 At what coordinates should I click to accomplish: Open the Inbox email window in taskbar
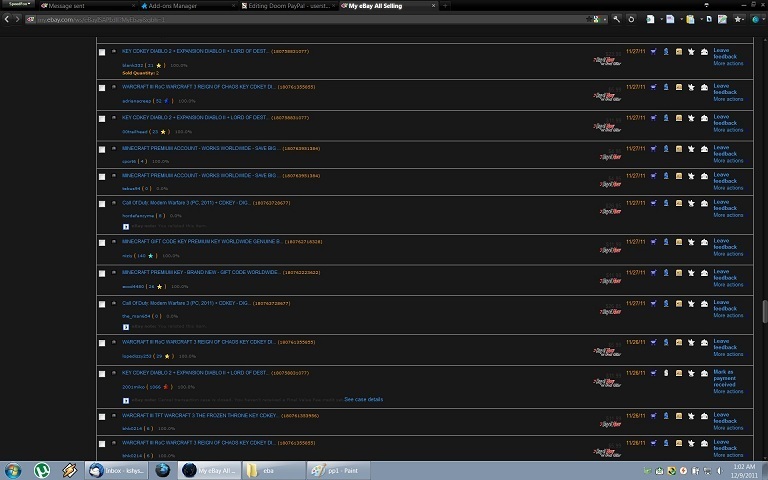click(117, 470)
